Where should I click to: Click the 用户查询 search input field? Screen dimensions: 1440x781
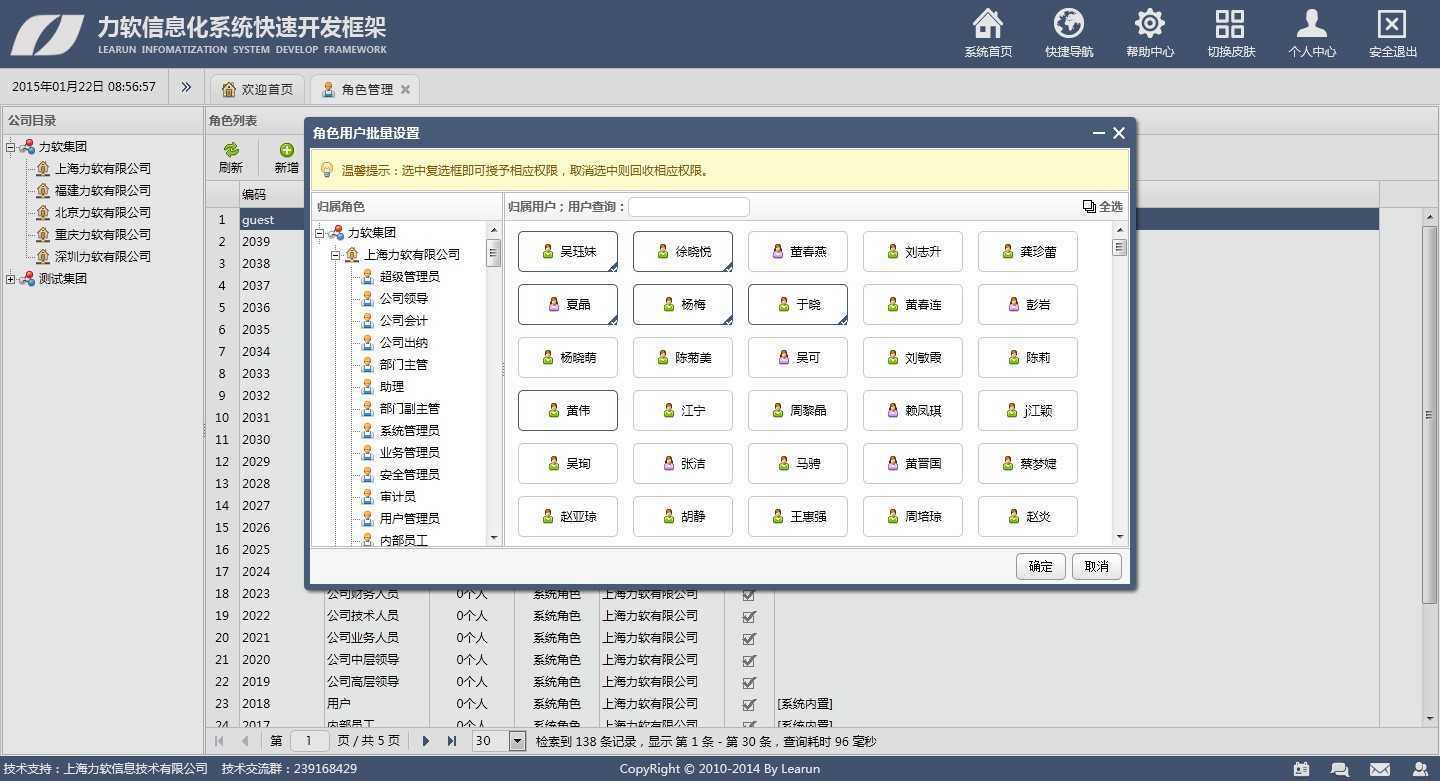[x=689, y=207]
